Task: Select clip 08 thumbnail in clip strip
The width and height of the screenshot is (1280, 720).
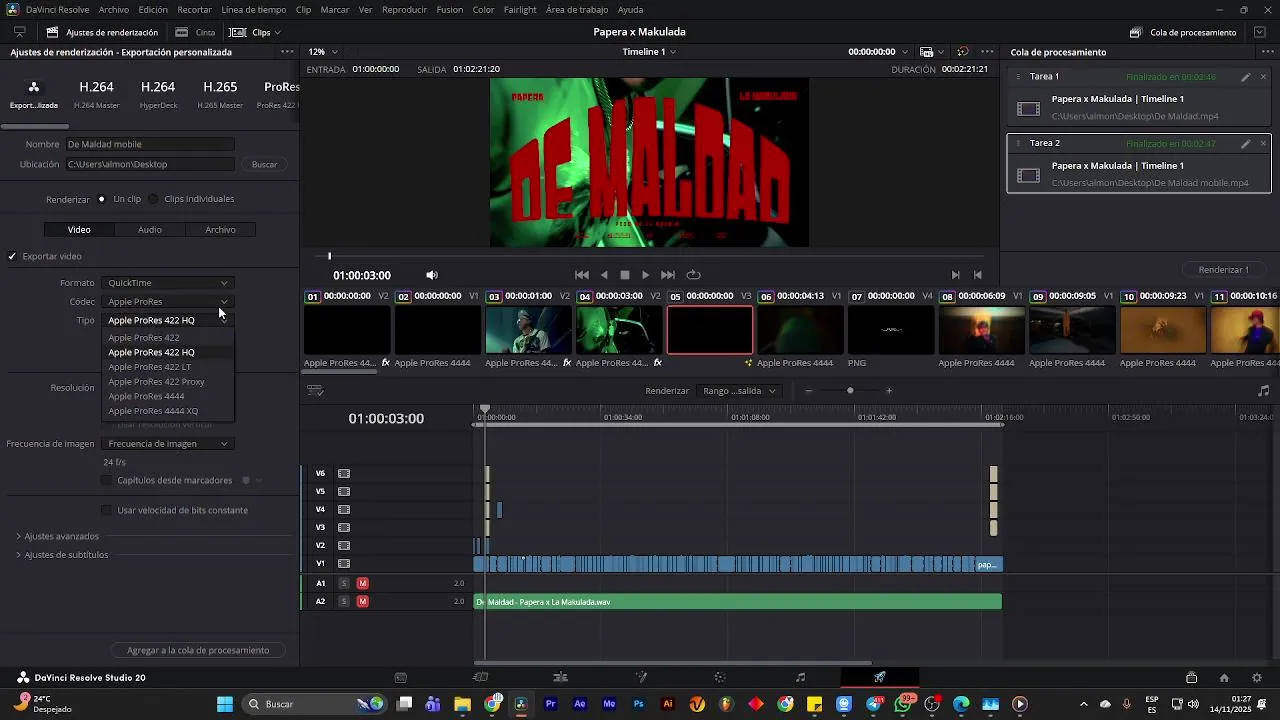Action: click(982, 330)
